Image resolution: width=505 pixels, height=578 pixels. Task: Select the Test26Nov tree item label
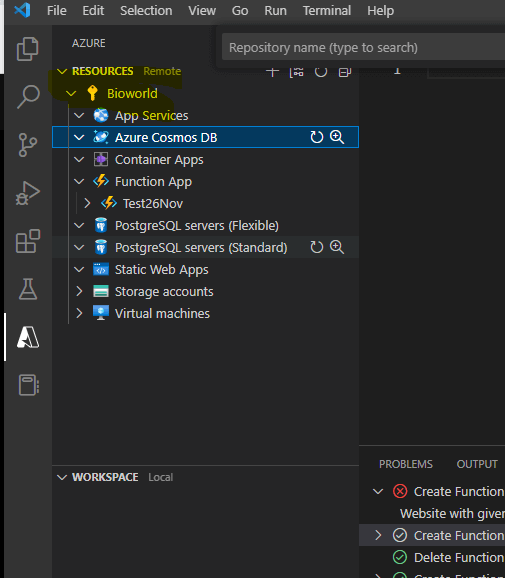(153, 203)
